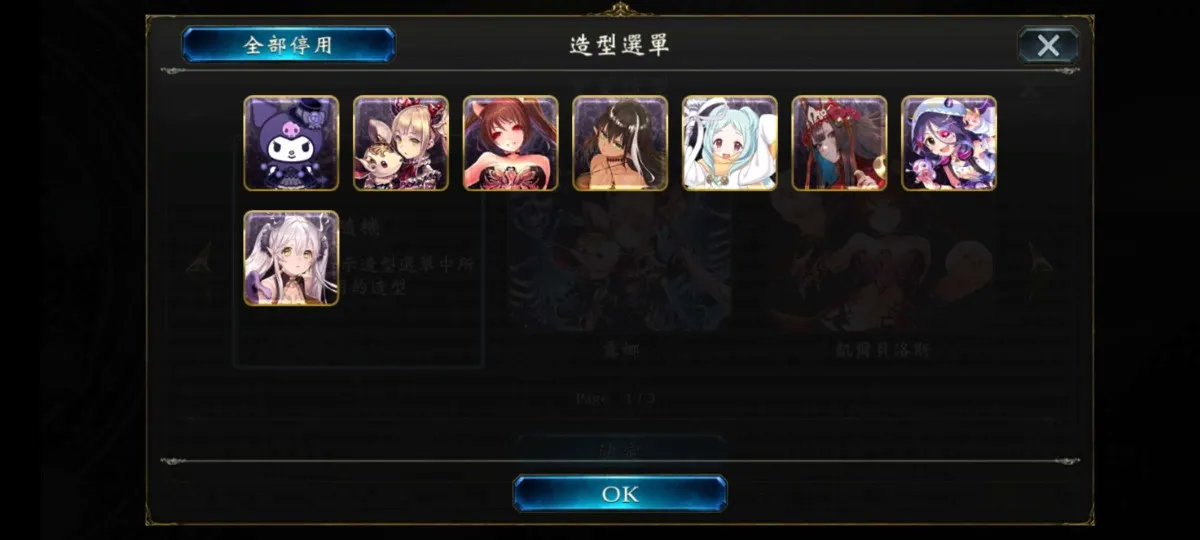
Task: Select the black-haired character with red flowers
Action: [x=839, y=143]
